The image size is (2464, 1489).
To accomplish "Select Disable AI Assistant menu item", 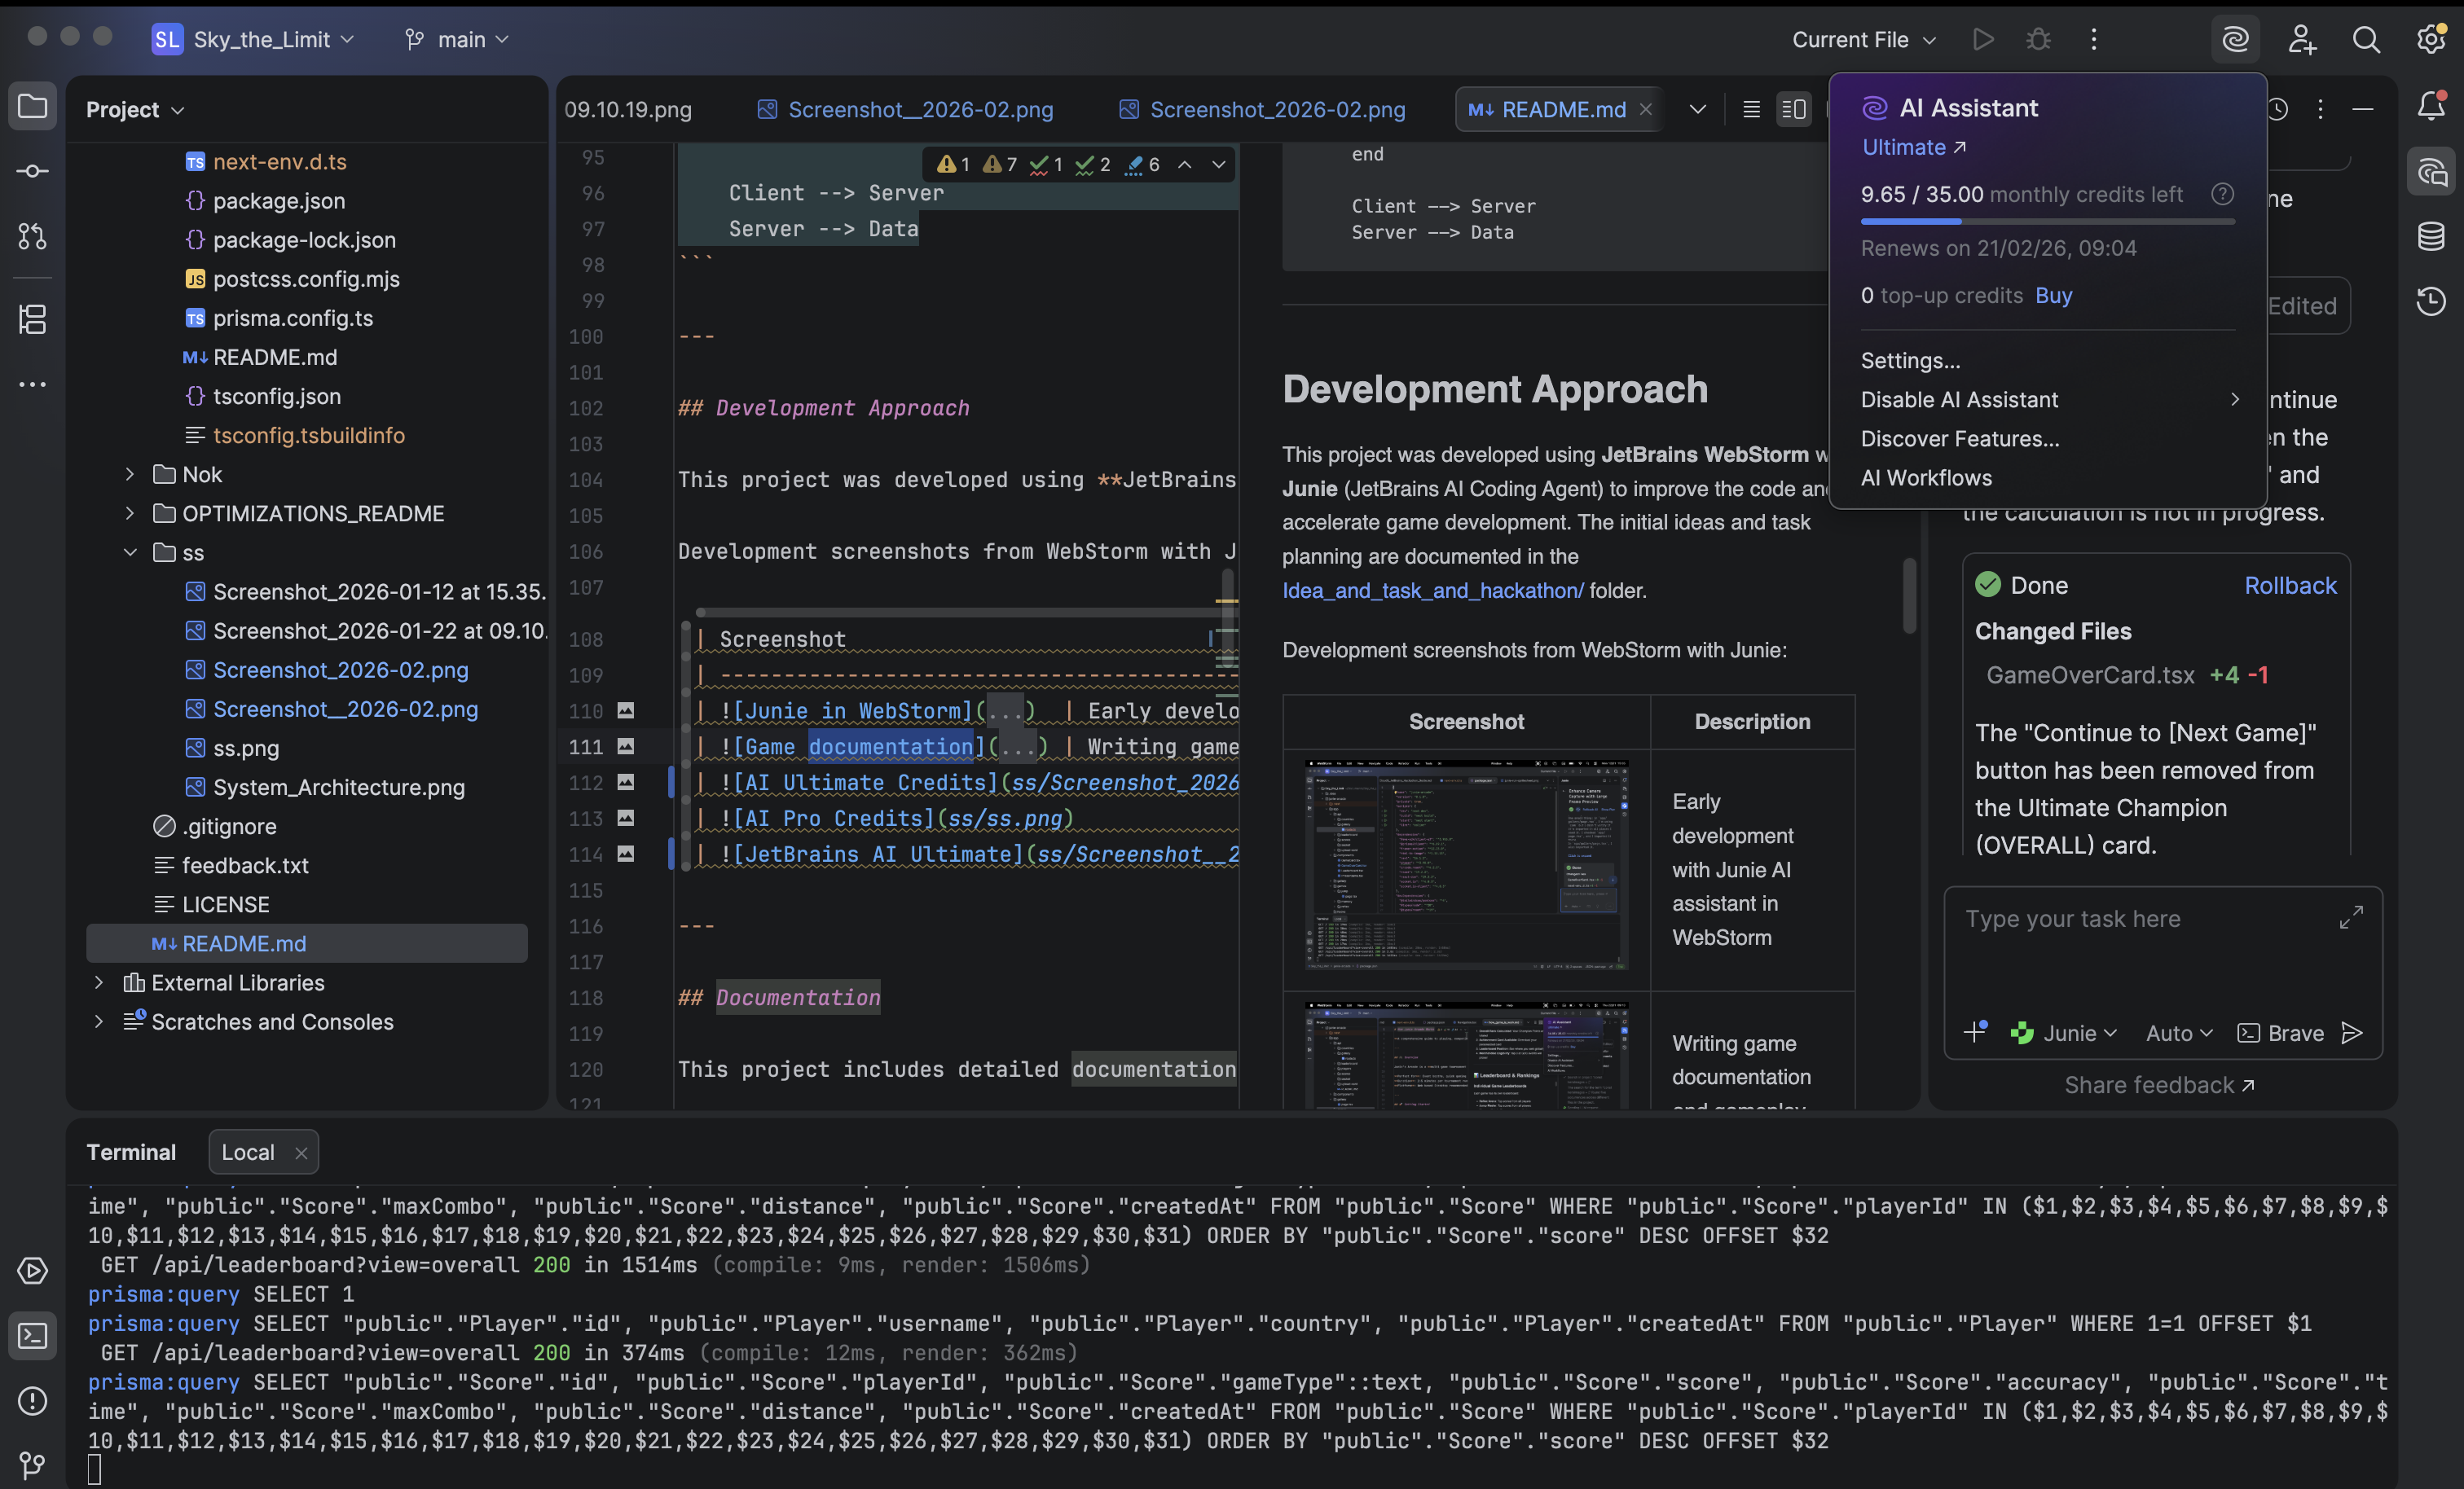I will [1959, 400].
